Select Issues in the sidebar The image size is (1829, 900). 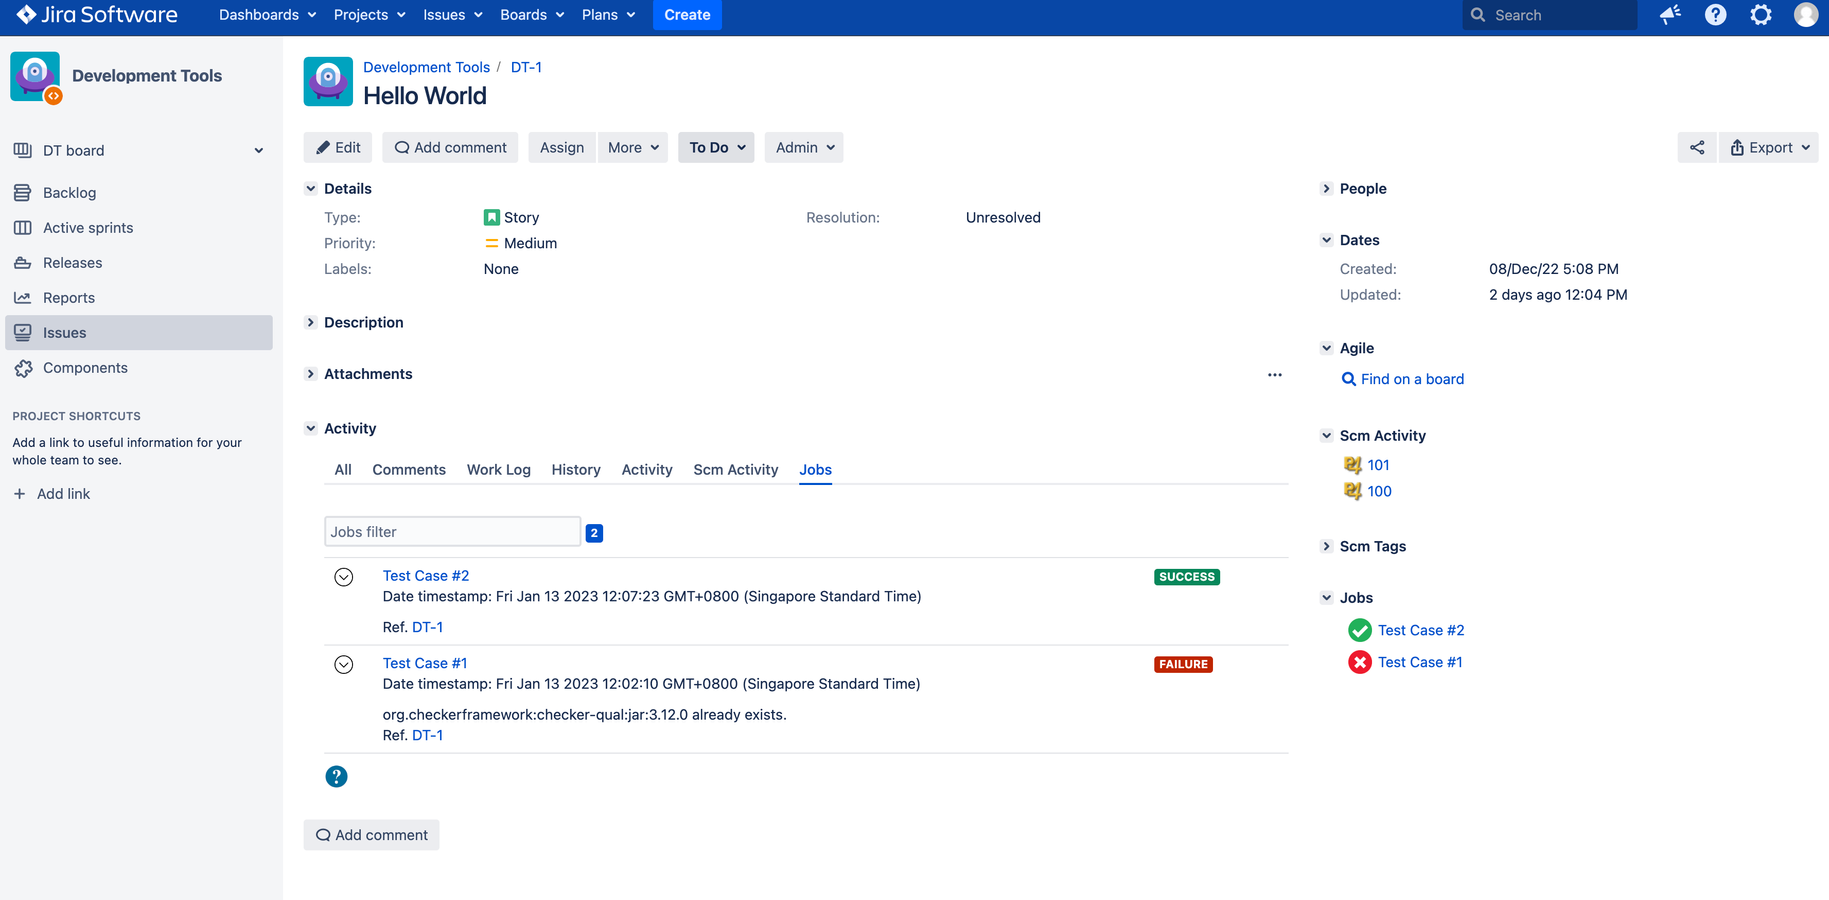tap(139, 332)
